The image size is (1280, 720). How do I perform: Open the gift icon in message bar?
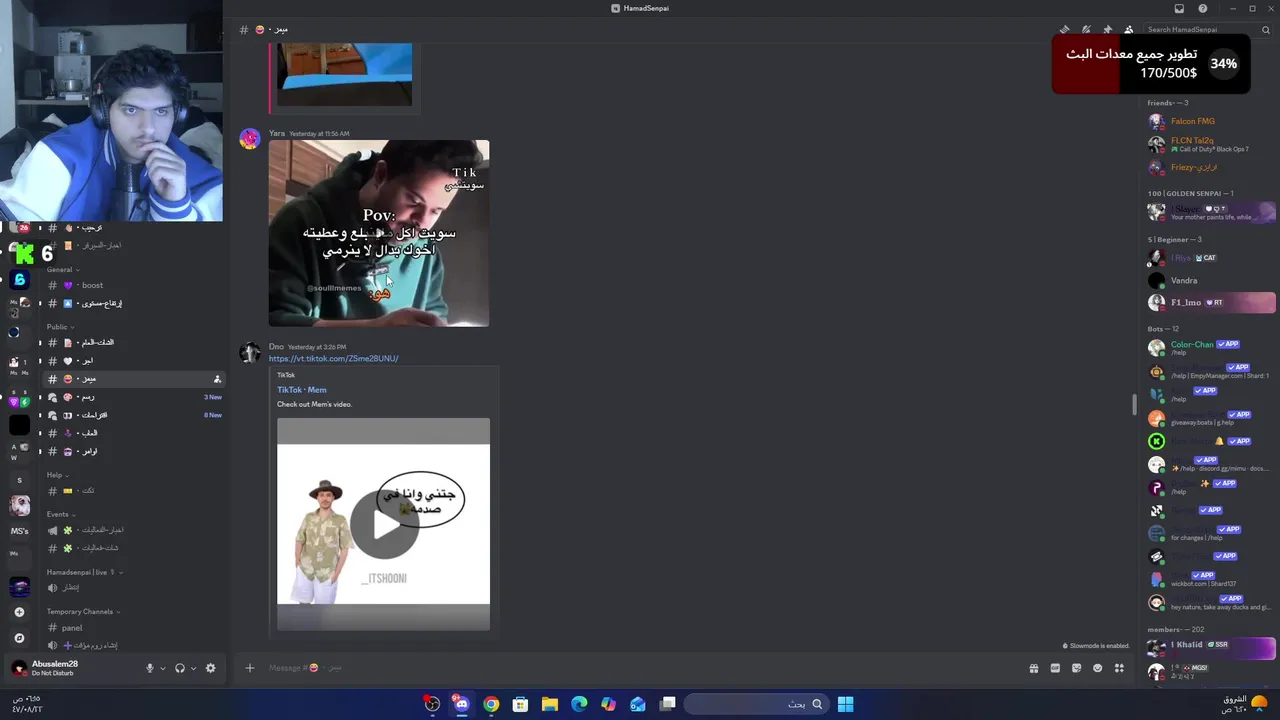1034,668
